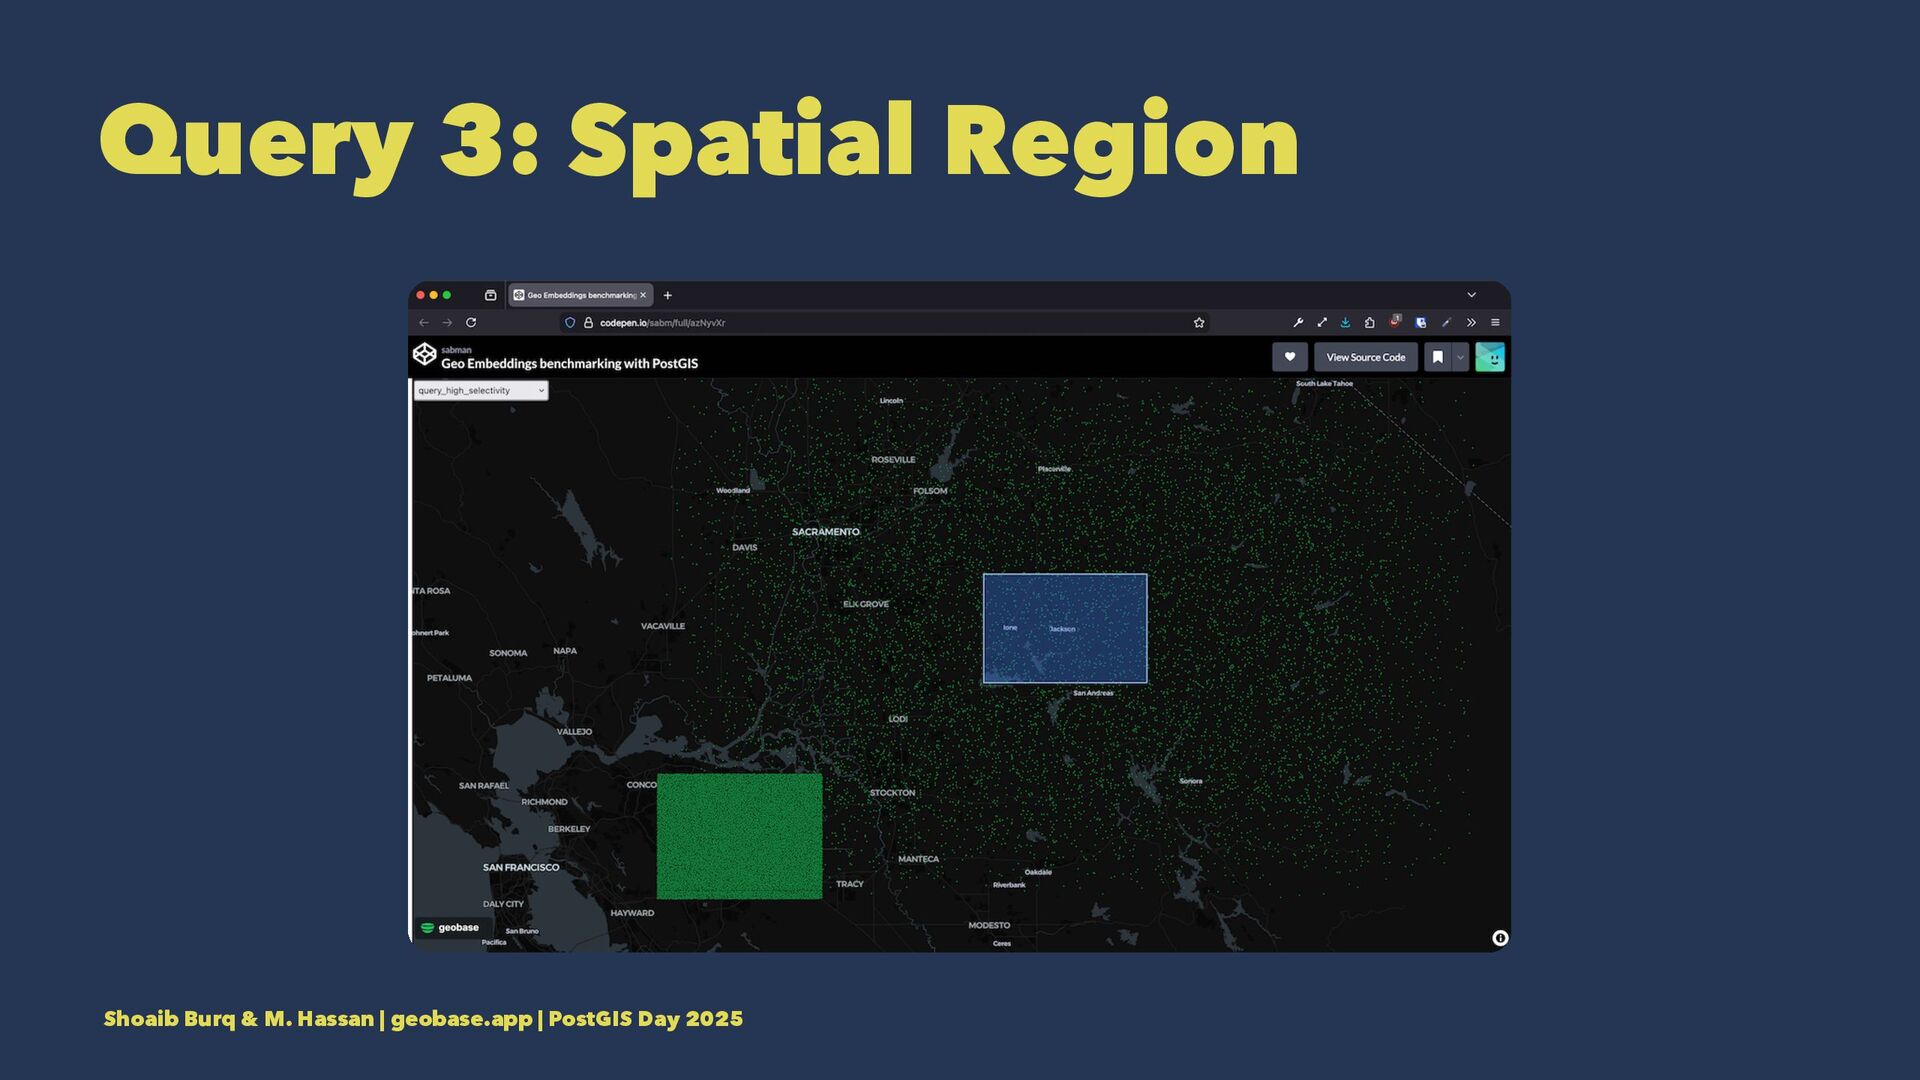Open the query_high_selectivity dropdown
This screenshot has width=1920, height=1080.
click(481, 391)
